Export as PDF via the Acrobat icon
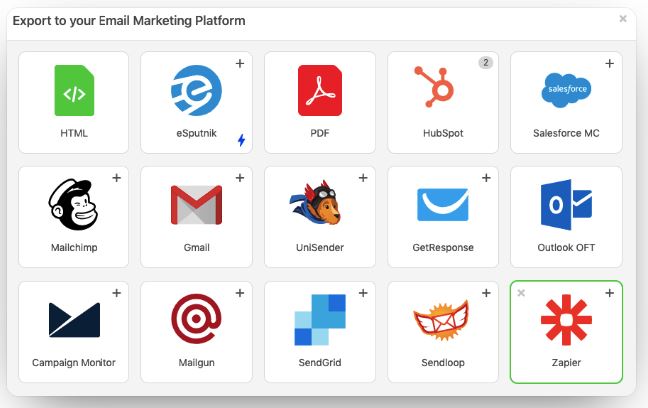Viewport: 648px width, 408px height. point(320,91)
